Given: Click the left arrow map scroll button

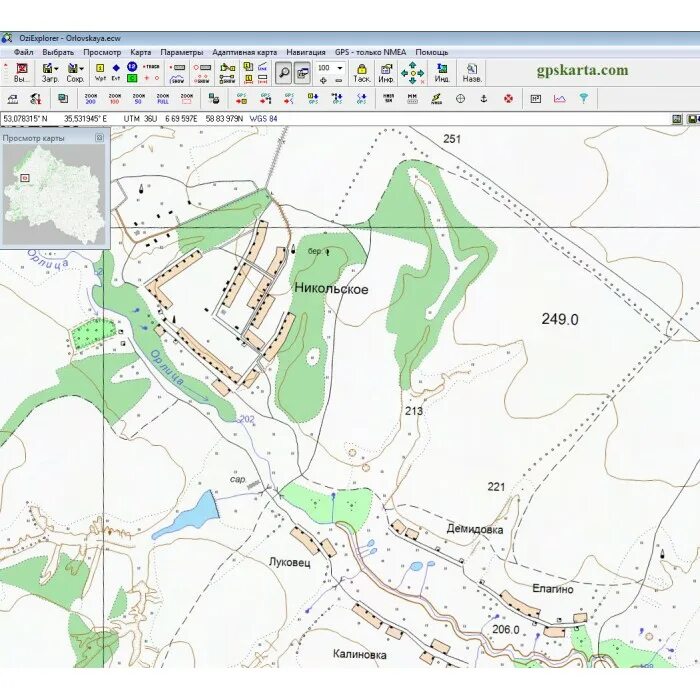Looking at the screenshot, I should (x=404, y=73).
